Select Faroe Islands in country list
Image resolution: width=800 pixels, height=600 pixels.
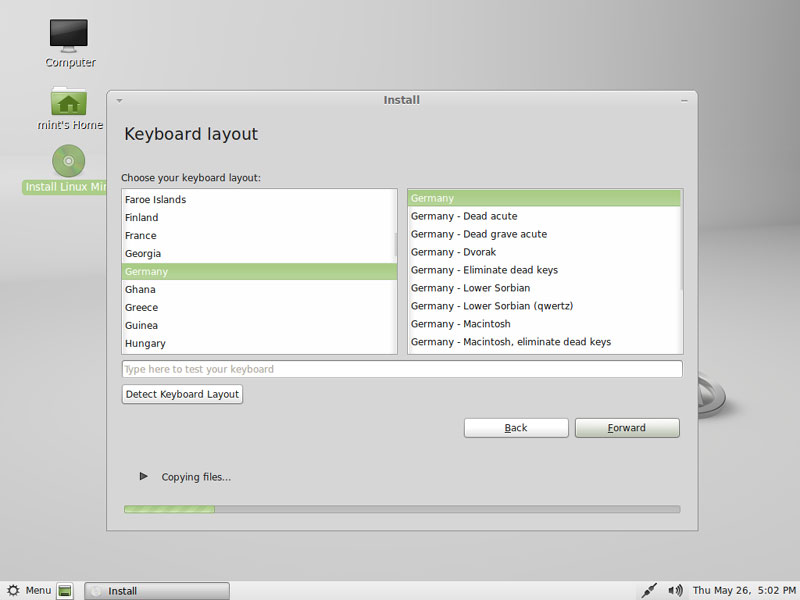[x=259, y=199]
